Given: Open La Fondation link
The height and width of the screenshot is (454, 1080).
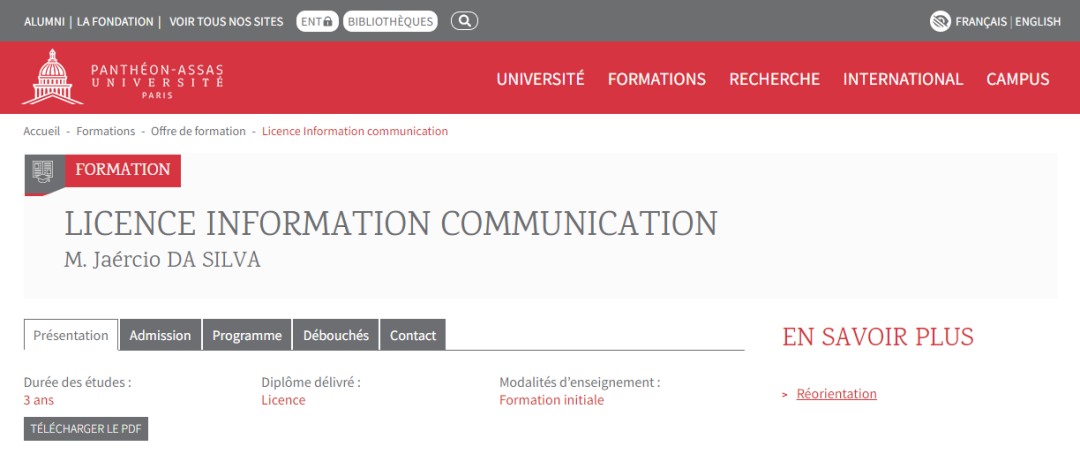Looking at the screenshot, I should click(x=115, y=21).
